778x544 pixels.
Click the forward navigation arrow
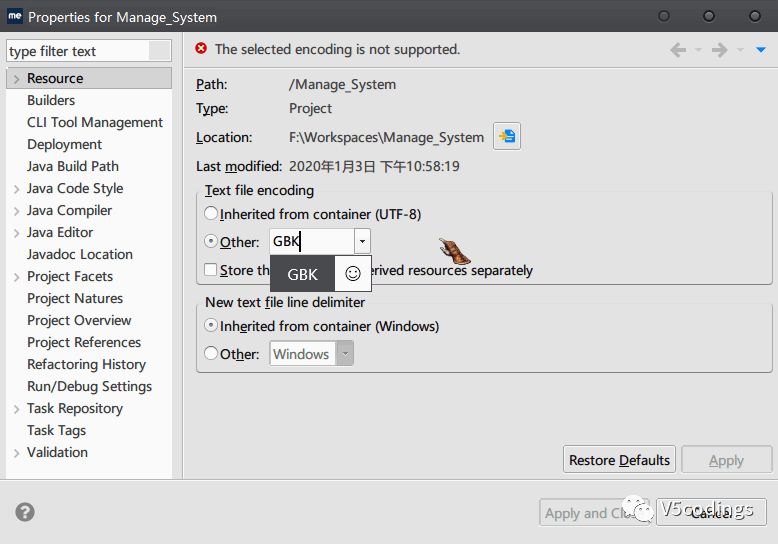719,50
